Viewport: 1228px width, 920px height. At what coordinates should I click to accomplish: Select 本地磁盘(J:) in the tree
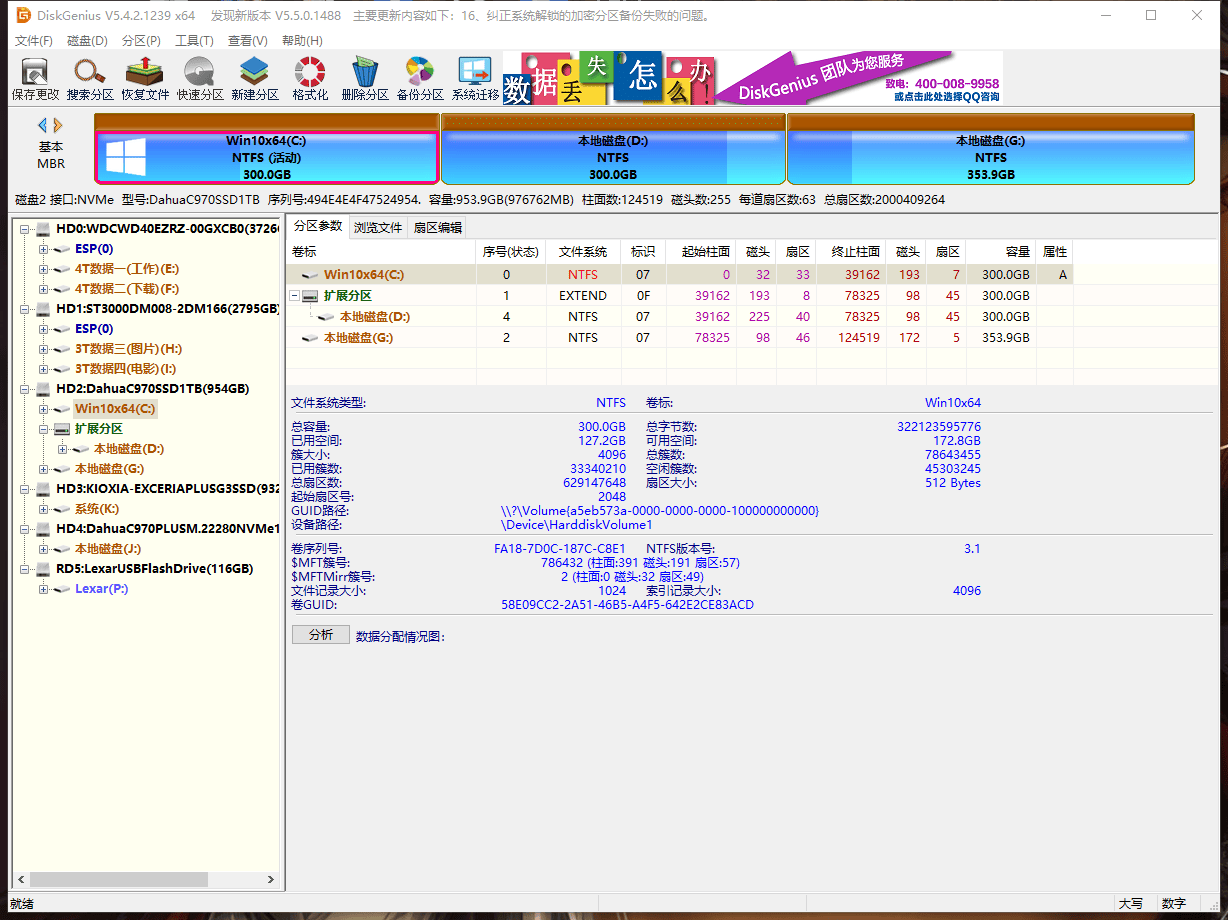click(x=108, y=549)
